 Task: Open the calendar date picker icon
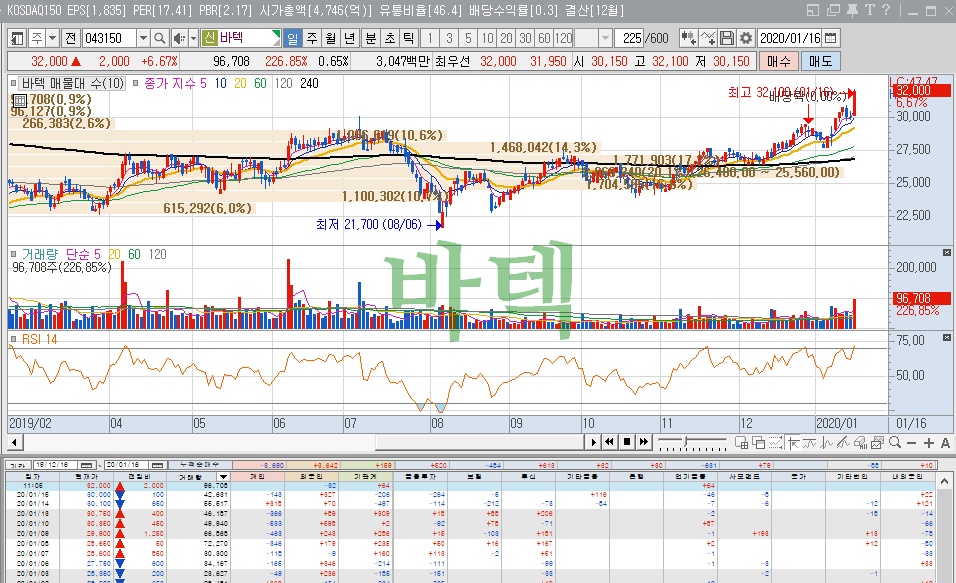pos(830,38)
